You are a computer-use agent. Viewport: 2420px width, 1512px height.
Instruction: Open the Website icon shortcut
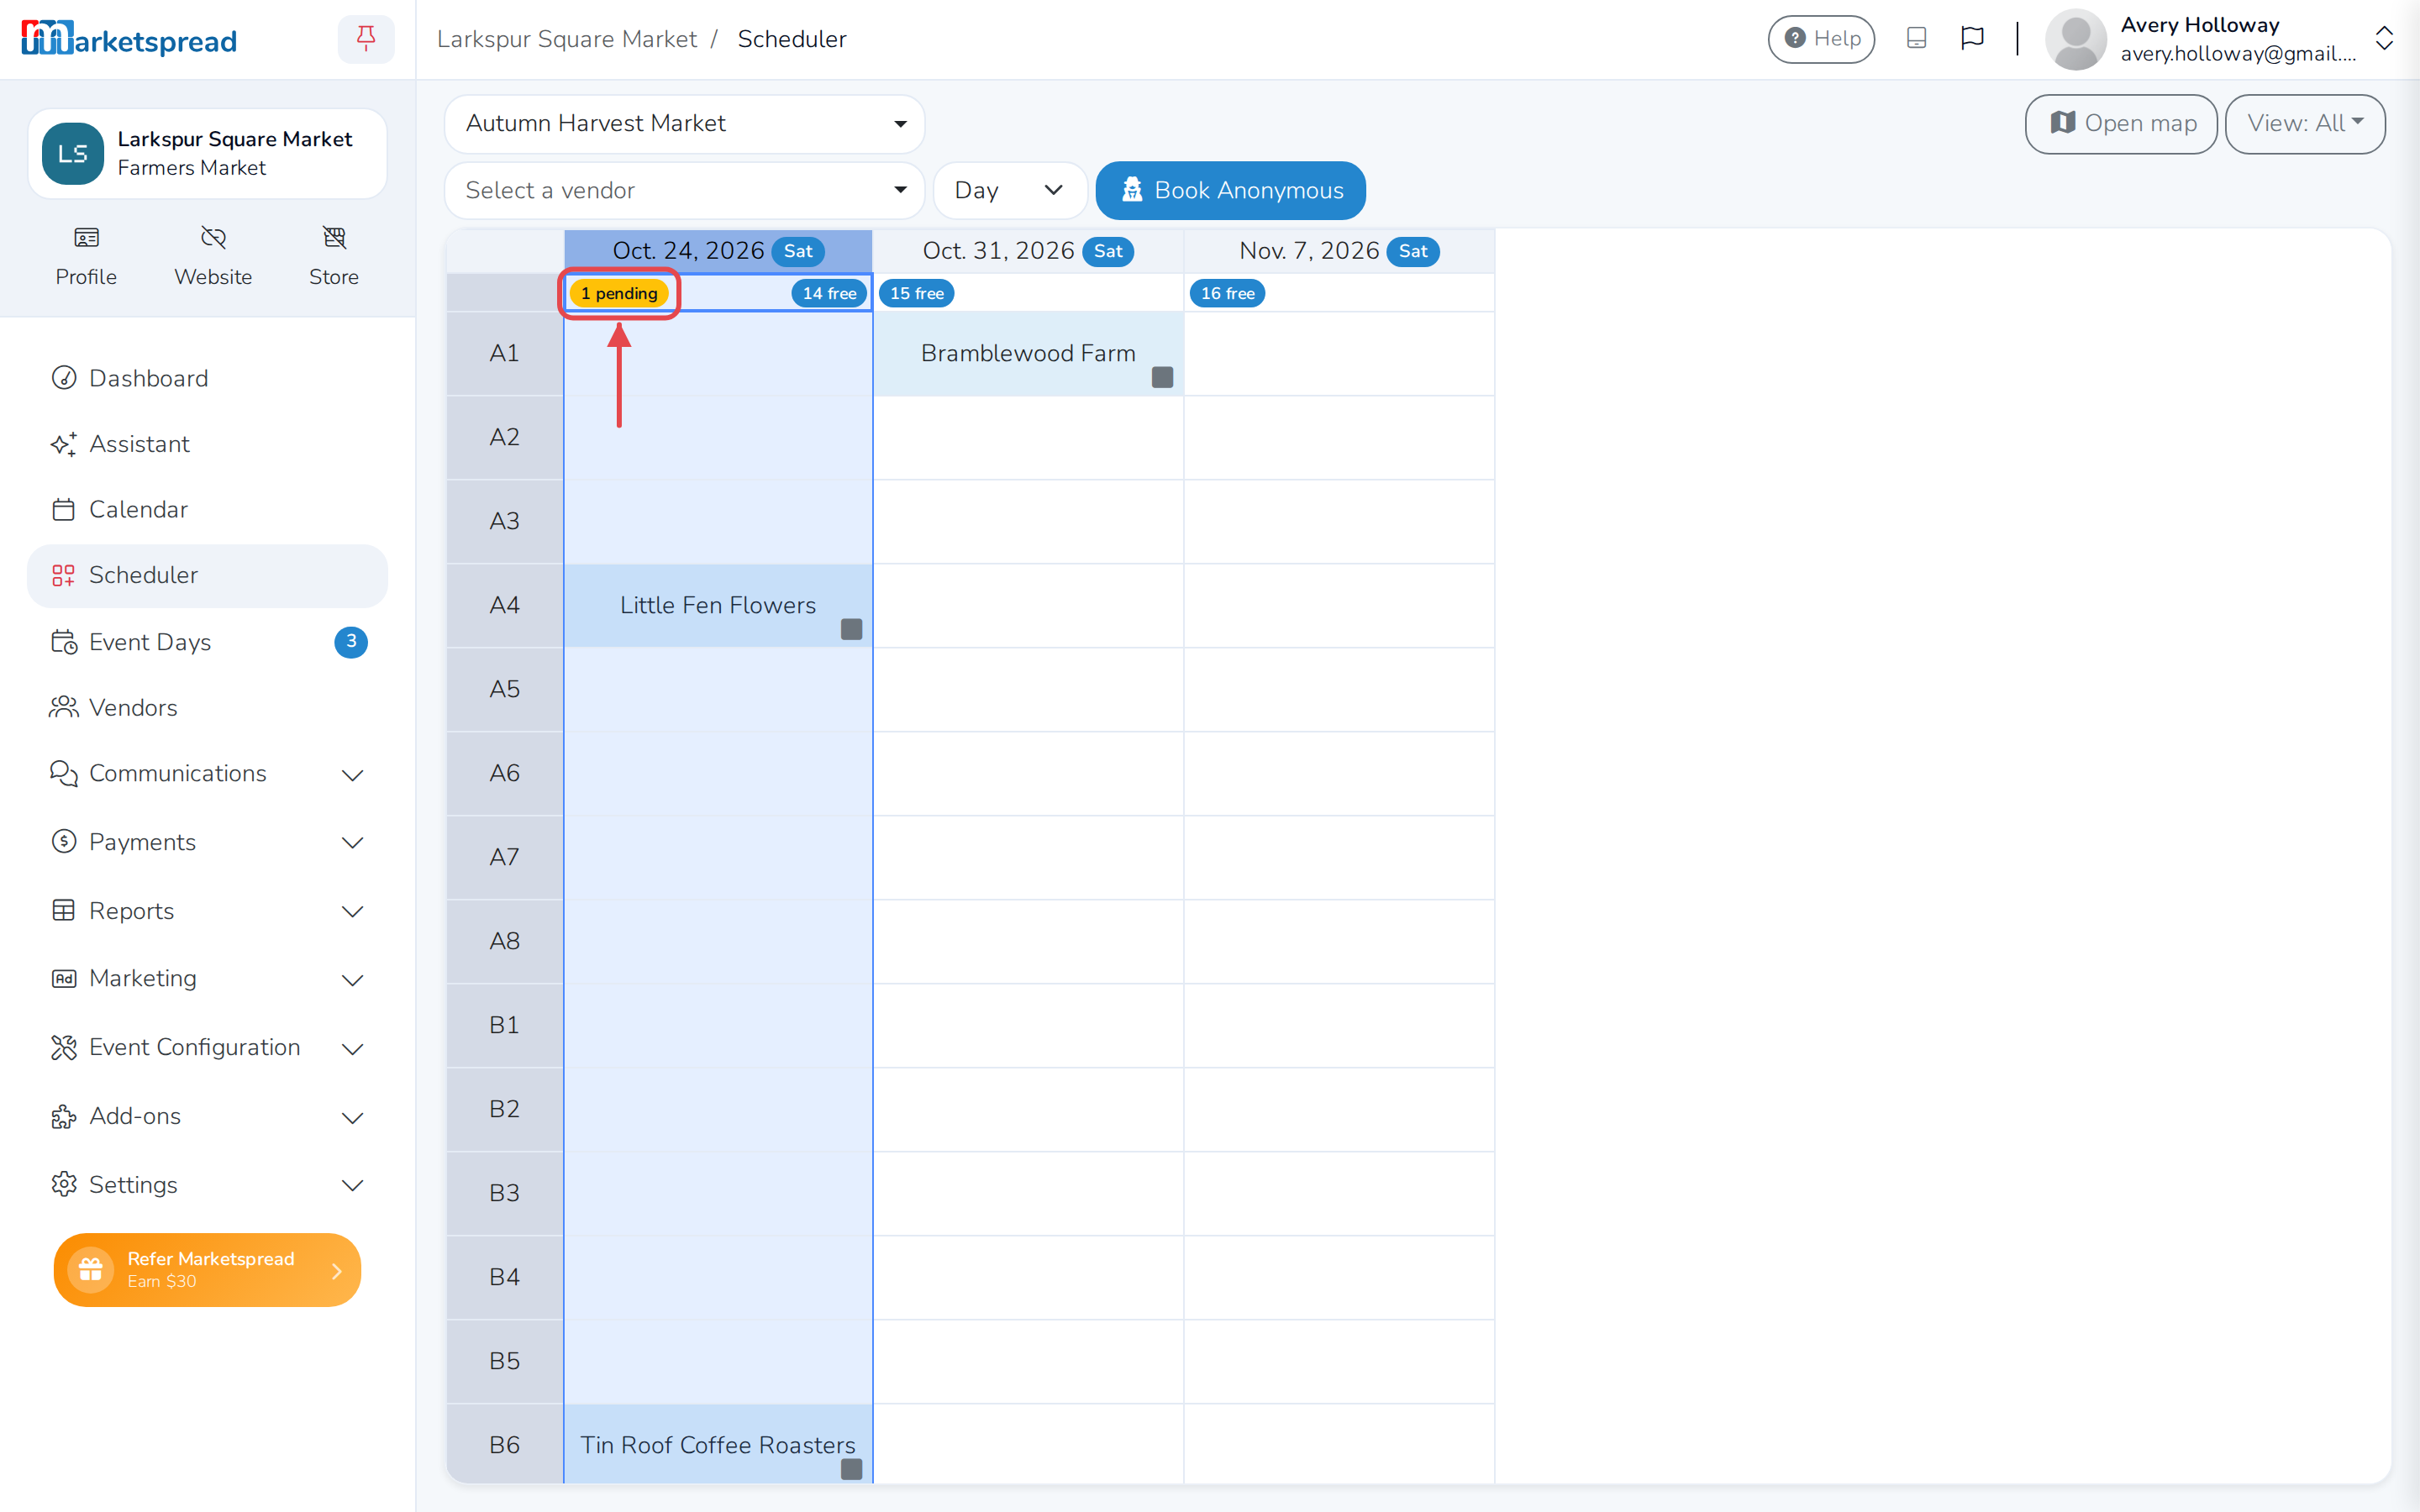tap(213, 237)
